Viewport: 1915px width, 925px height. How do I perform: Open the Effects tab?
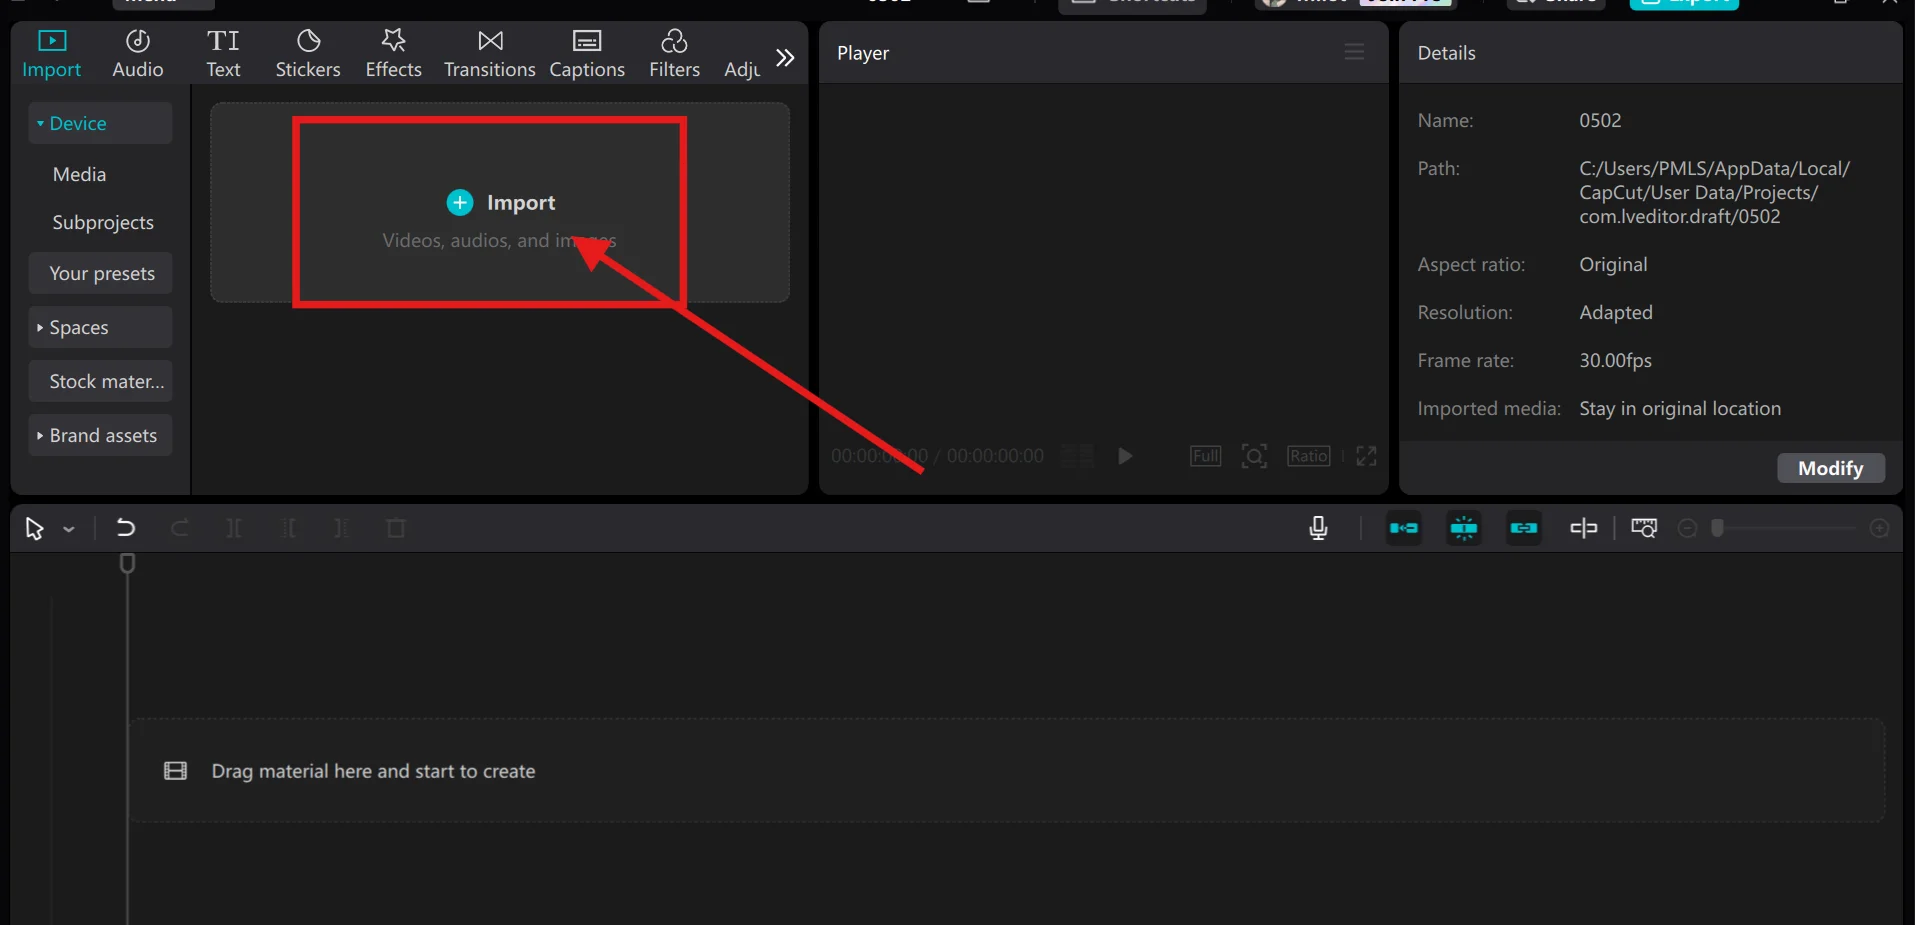click(393, 54)
